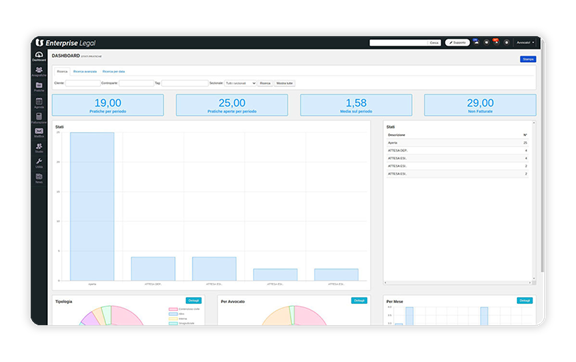Click the Aperta row in Stati table
This screenshot has height=362, width=576.
(x=457, y=143)
